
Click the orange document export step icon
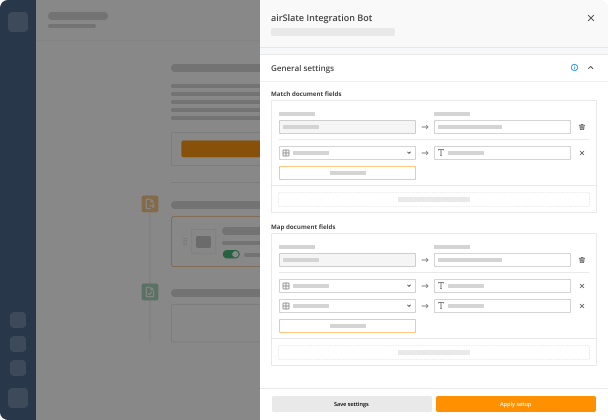[x=150, y=204]
